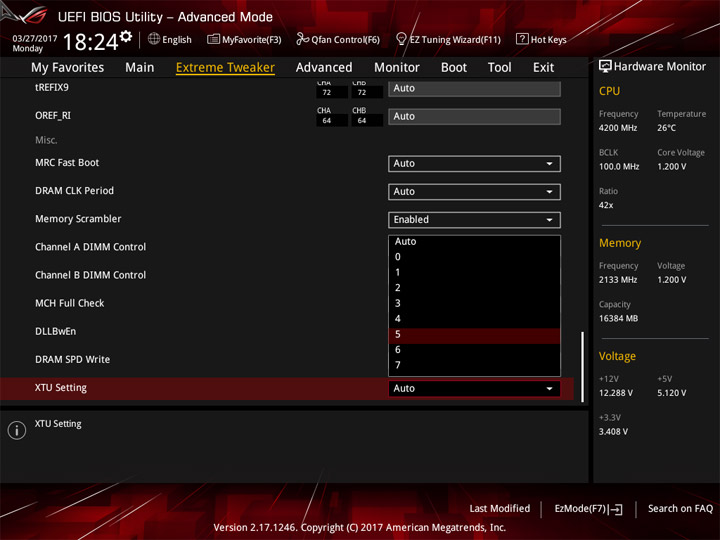Click the Hot Keys question mark icon

click(x=522, y=39)
